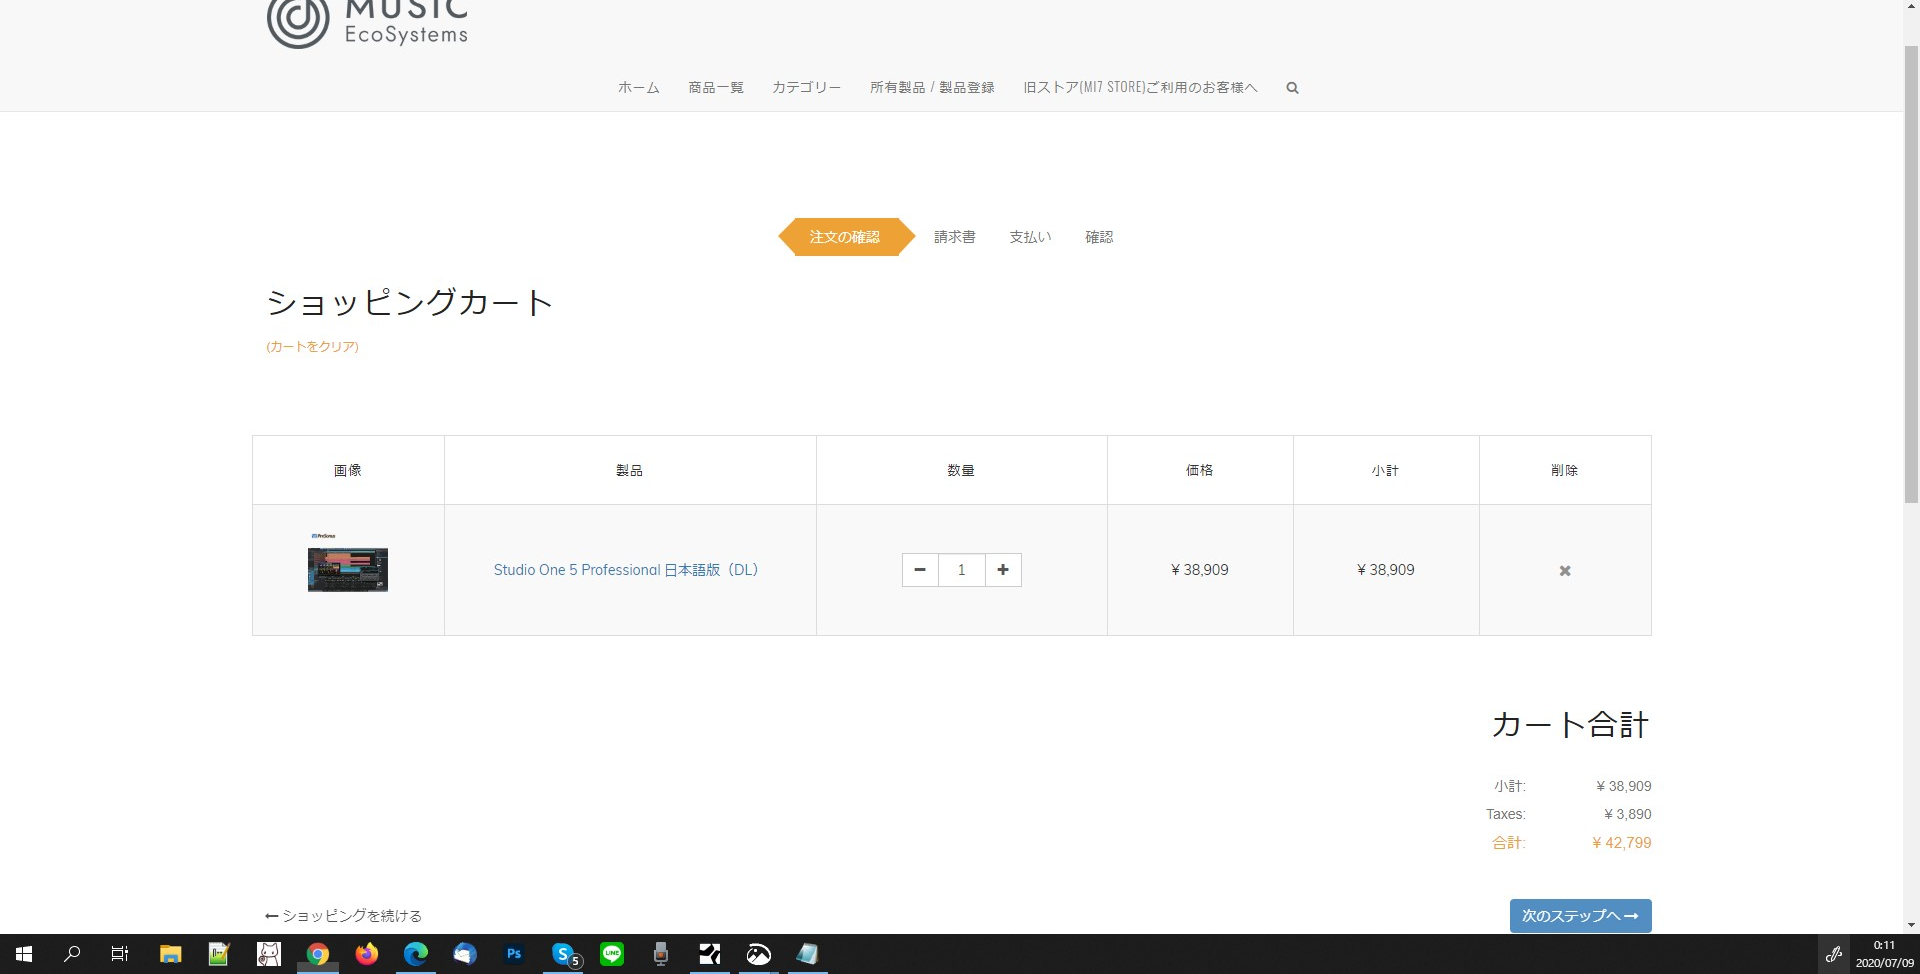This screenshot has width=1920, height=974.
Task: Click the 次のステップへ button
Action: click(x=1580, y=916)
